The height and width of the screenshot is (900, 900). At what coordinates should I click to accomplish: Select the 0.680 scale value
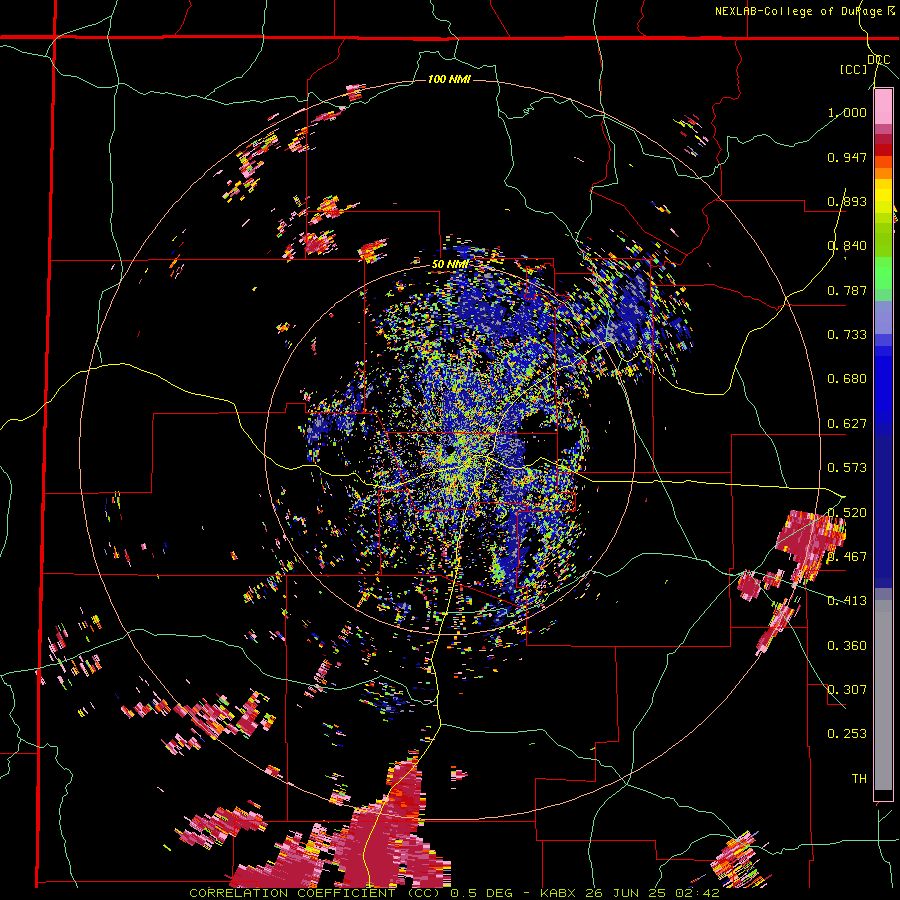click(847, 379)
